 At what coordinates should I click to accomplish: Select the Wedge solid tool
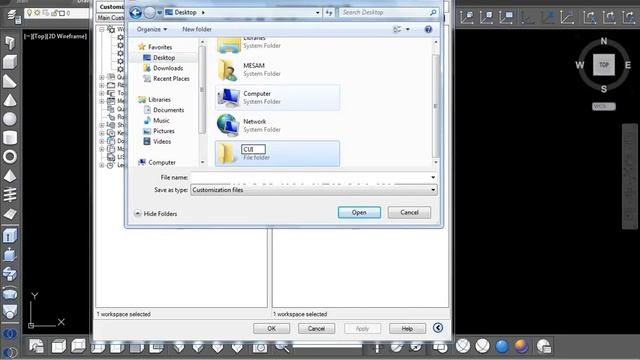click(10, 81)
